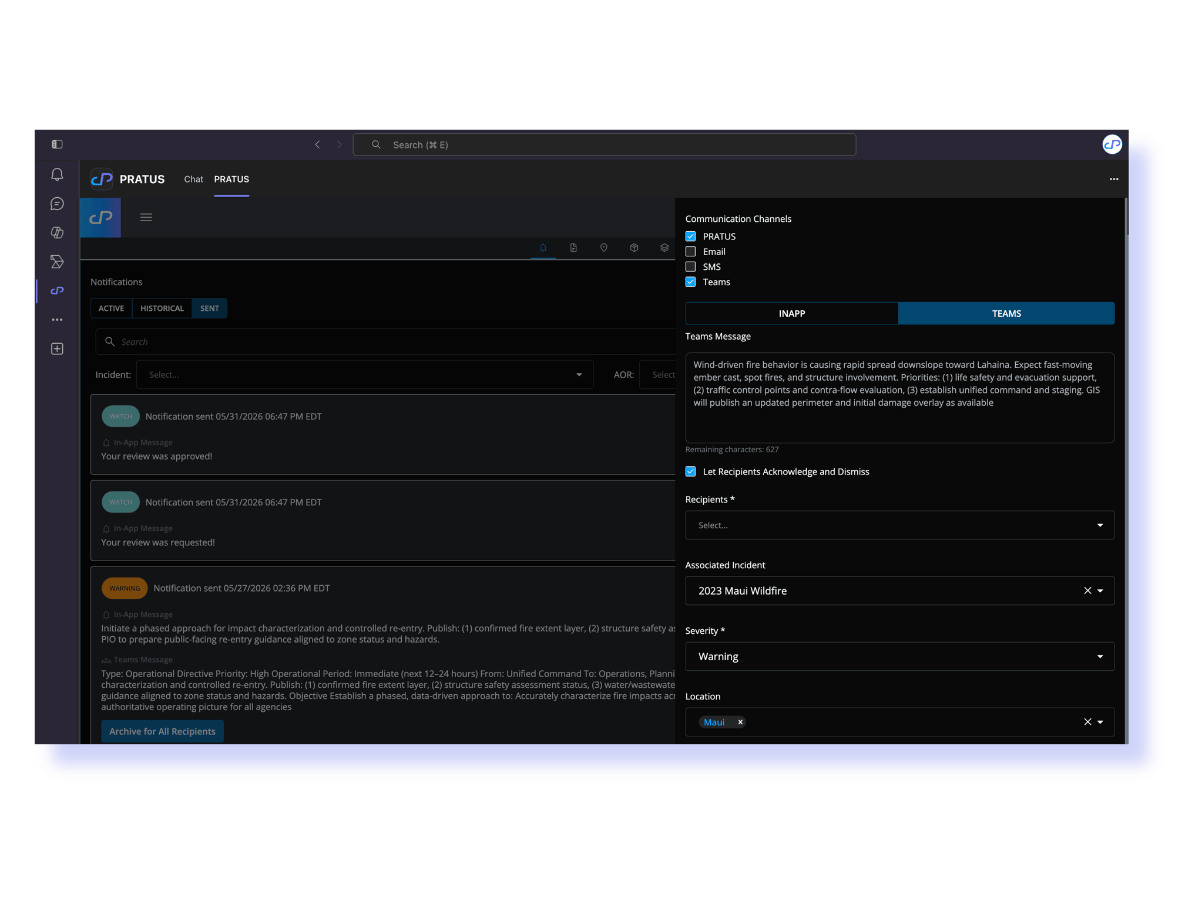Check the SMS channel checkbox
The width and height of the screenshot is (1200, 900).
click(x=690, y=267)
